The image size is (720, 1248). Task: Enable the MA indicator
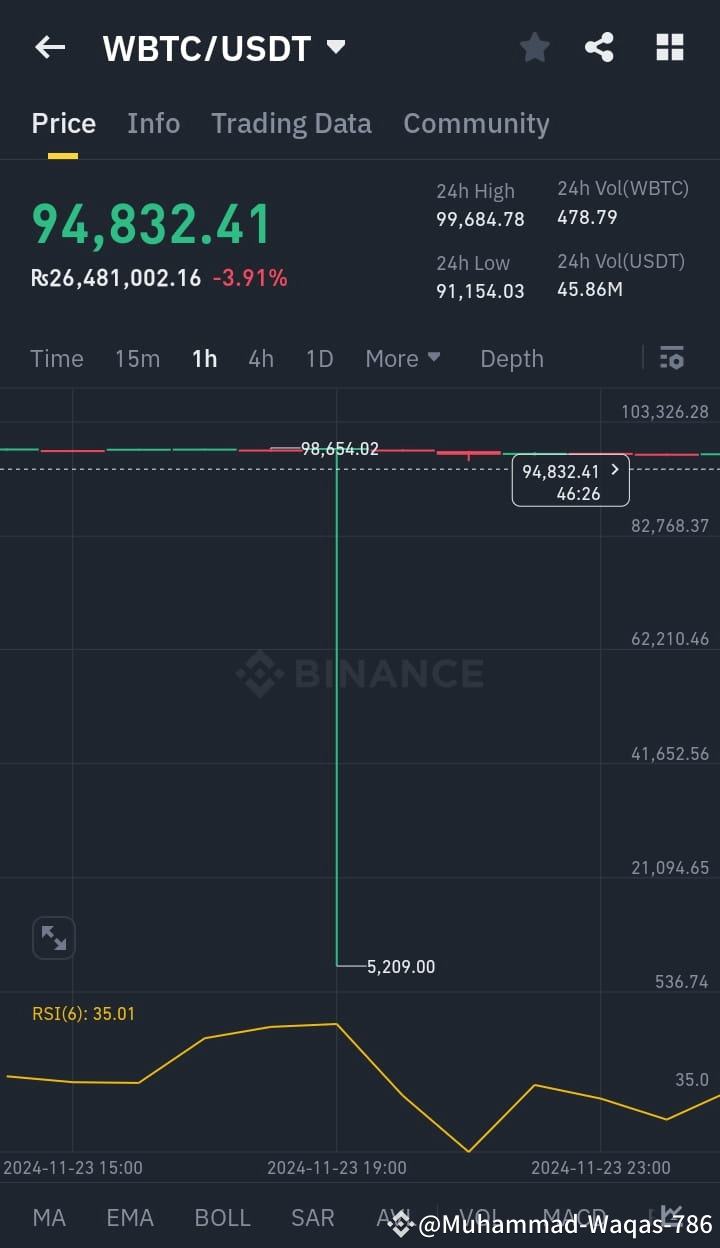[49, 1217]
